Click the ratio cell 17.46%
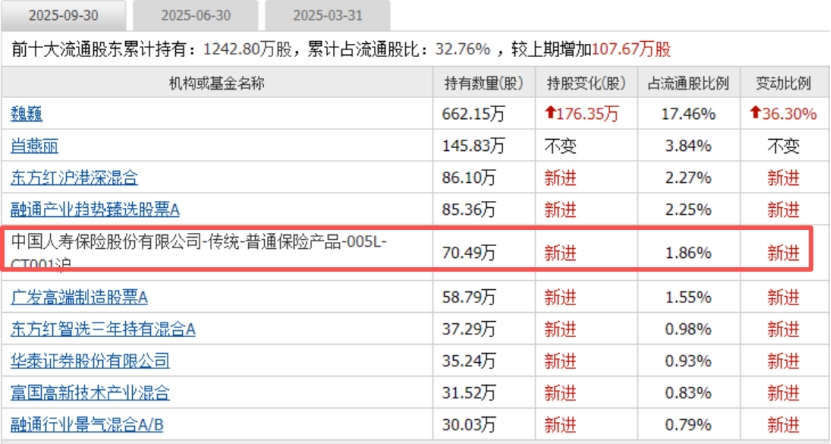This screenshot has width=831, height=444. 688,114
